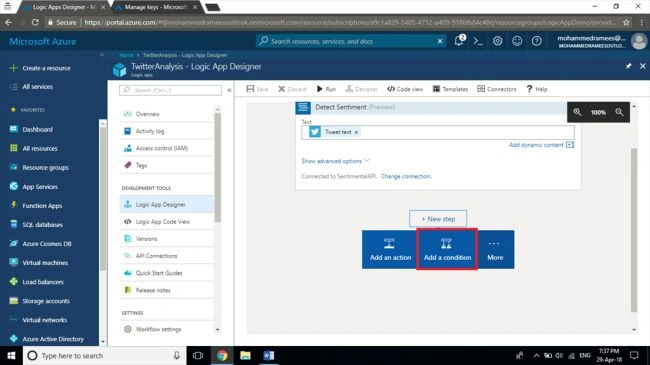The height and width of the screenshot is (365, 650).
Task: Click the Detect Sentiment Text field
Action: click(438, 132)
